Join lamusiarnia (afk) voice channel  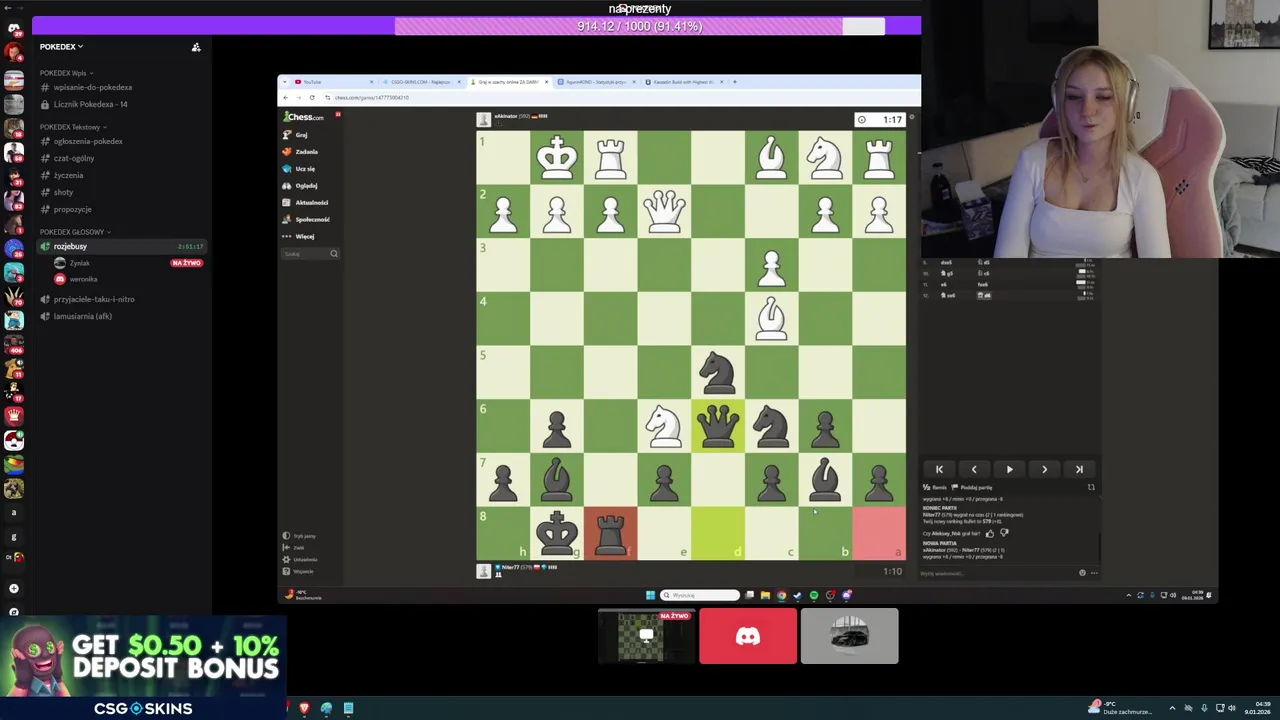click(82, 316)
